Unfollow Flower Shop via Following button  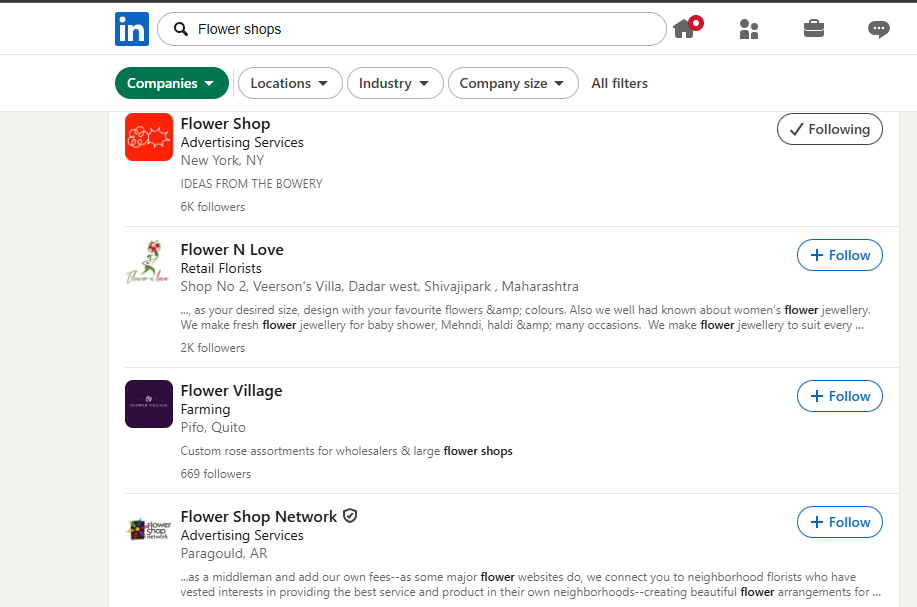pyautogui.click(x=829, y=129)
